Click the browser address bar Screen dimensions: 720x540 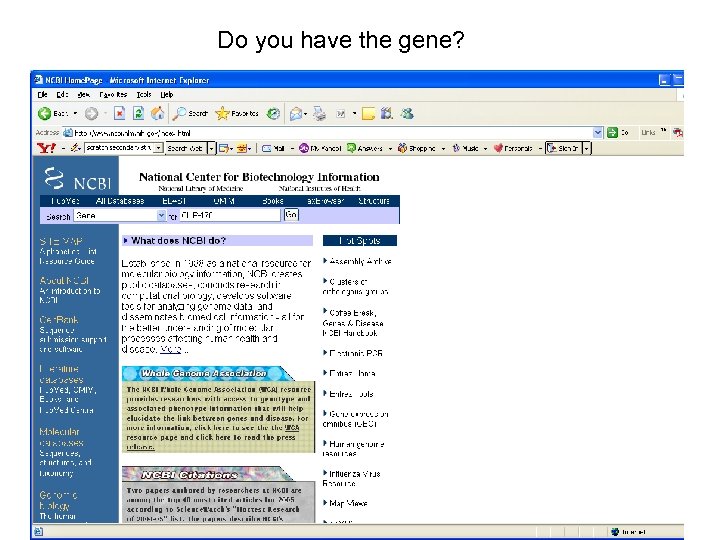point(332,133)
